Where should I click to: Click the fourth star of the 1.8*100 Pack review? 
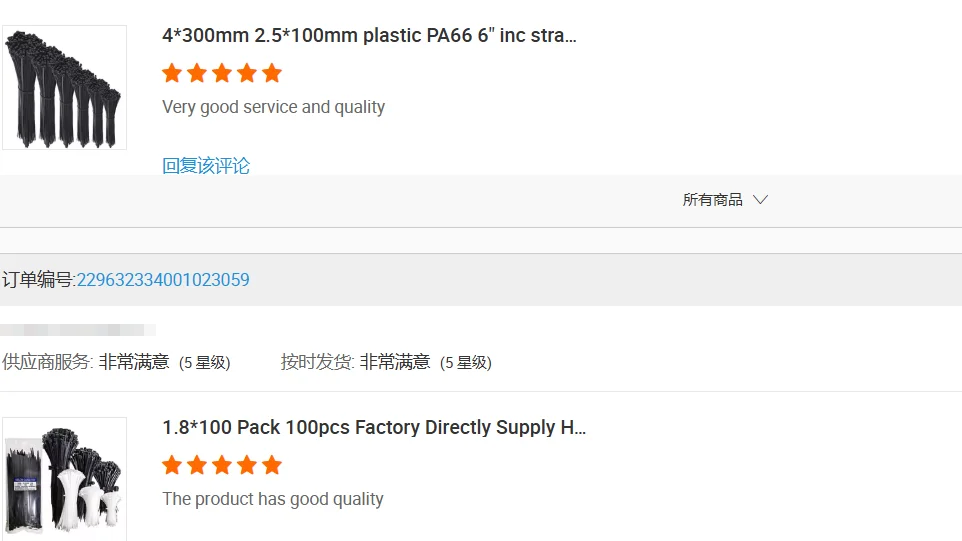247,465
